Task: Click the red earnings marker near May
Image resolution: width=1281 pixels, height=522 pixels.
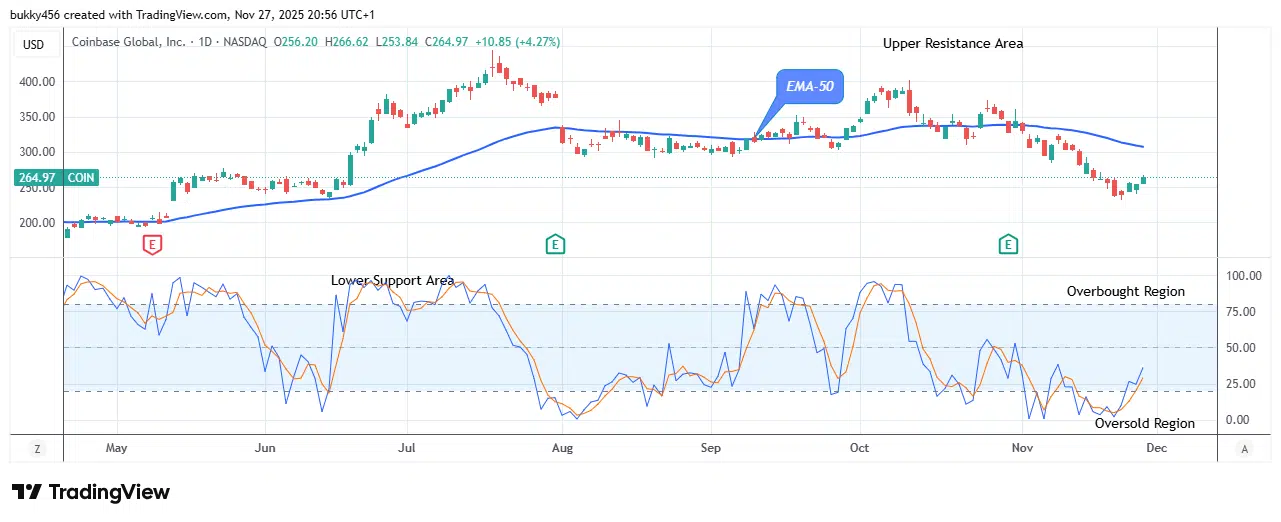Action: (x=152, y=243)
